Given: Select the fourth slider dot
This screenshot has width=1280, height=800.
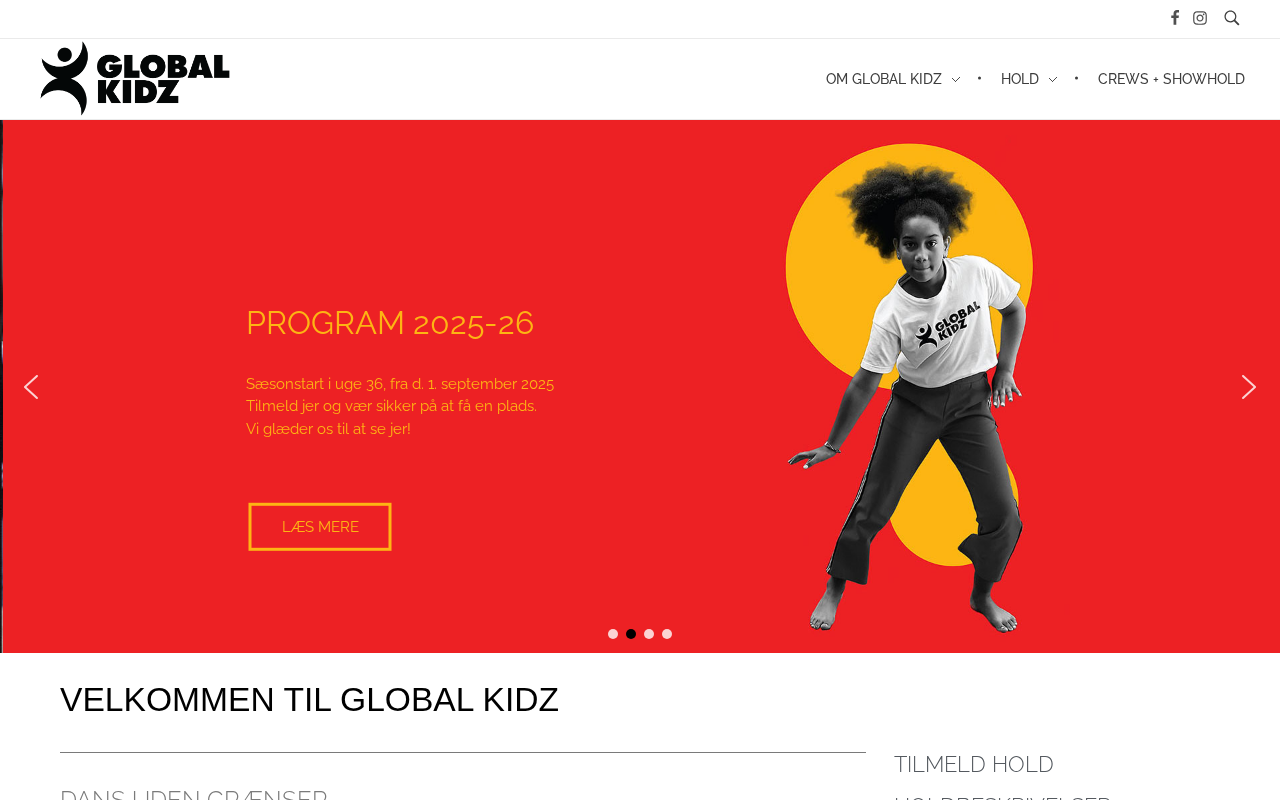Looking at the screenshot, I should [x=667, y=634].
